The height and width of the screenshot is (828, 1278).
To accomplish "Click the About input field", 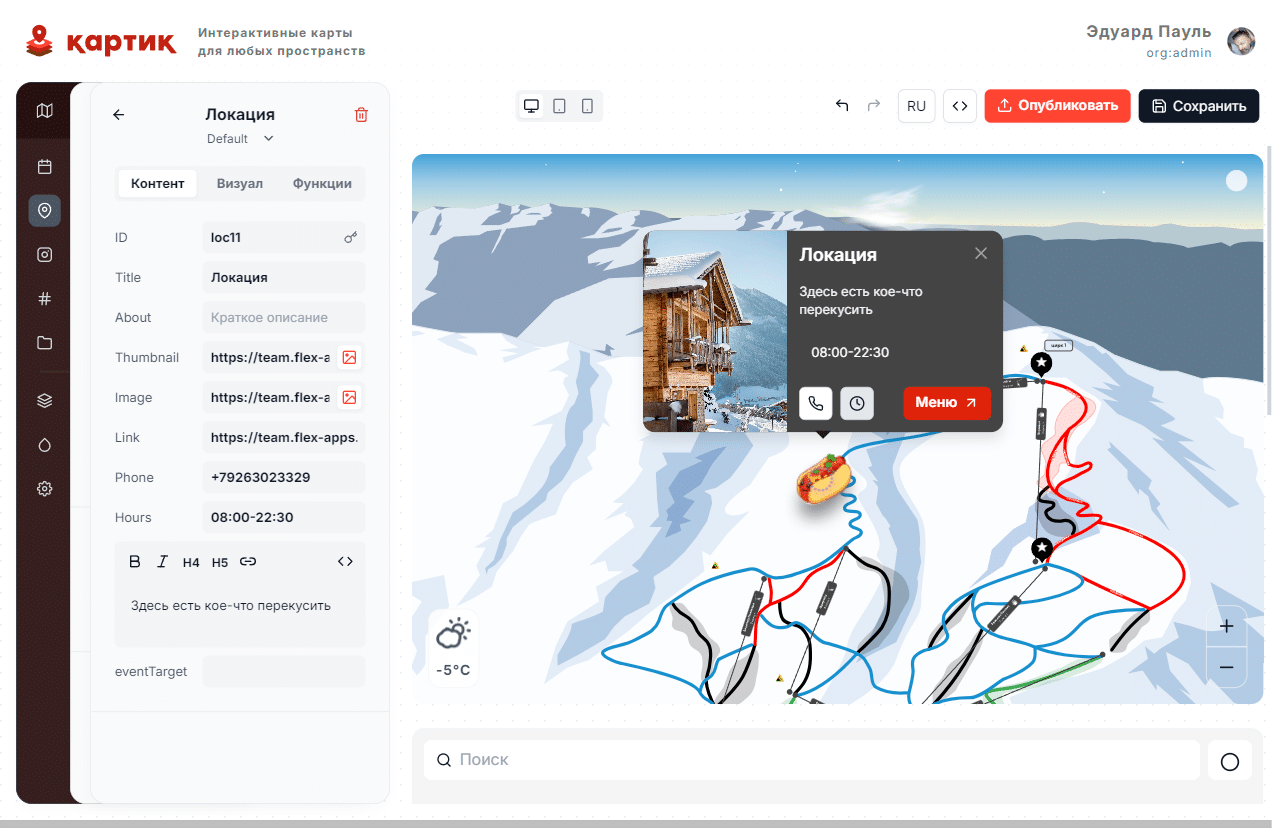I will tap(284, 317).
